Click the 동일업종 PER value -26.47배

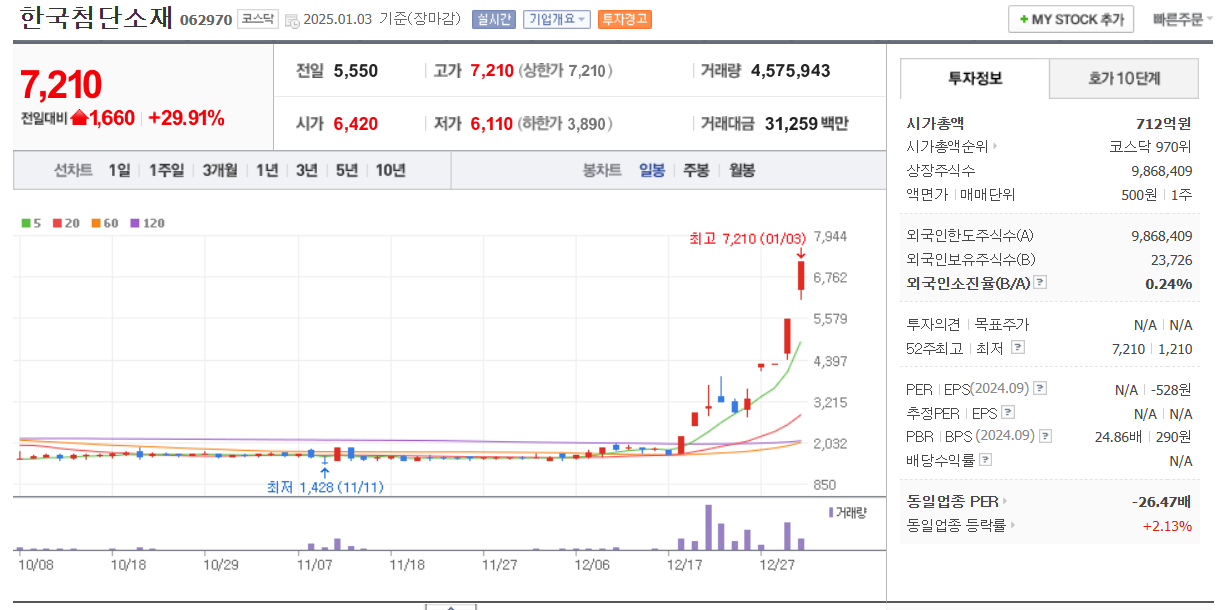pyautogui.click(x=1161, y=501)
